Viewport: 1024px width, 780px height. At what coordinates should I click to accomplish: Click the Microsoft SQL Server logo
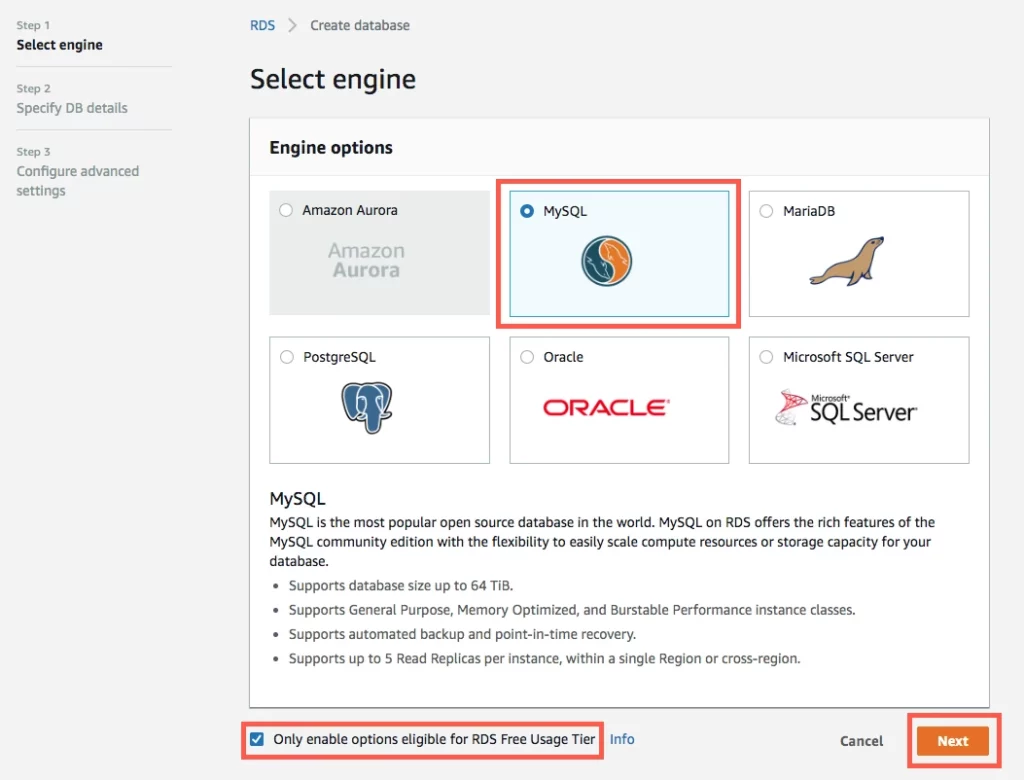tap(846, 408)
